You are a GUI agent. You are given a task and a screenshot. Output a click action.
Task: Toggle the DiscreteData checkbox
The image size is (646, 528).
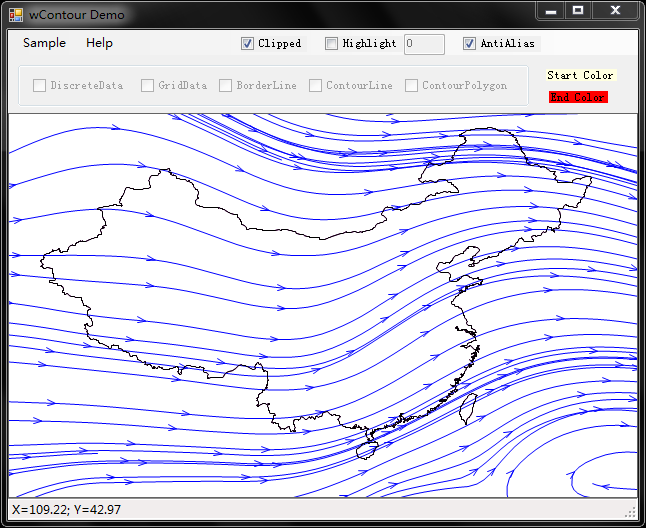tap(40, 86)
